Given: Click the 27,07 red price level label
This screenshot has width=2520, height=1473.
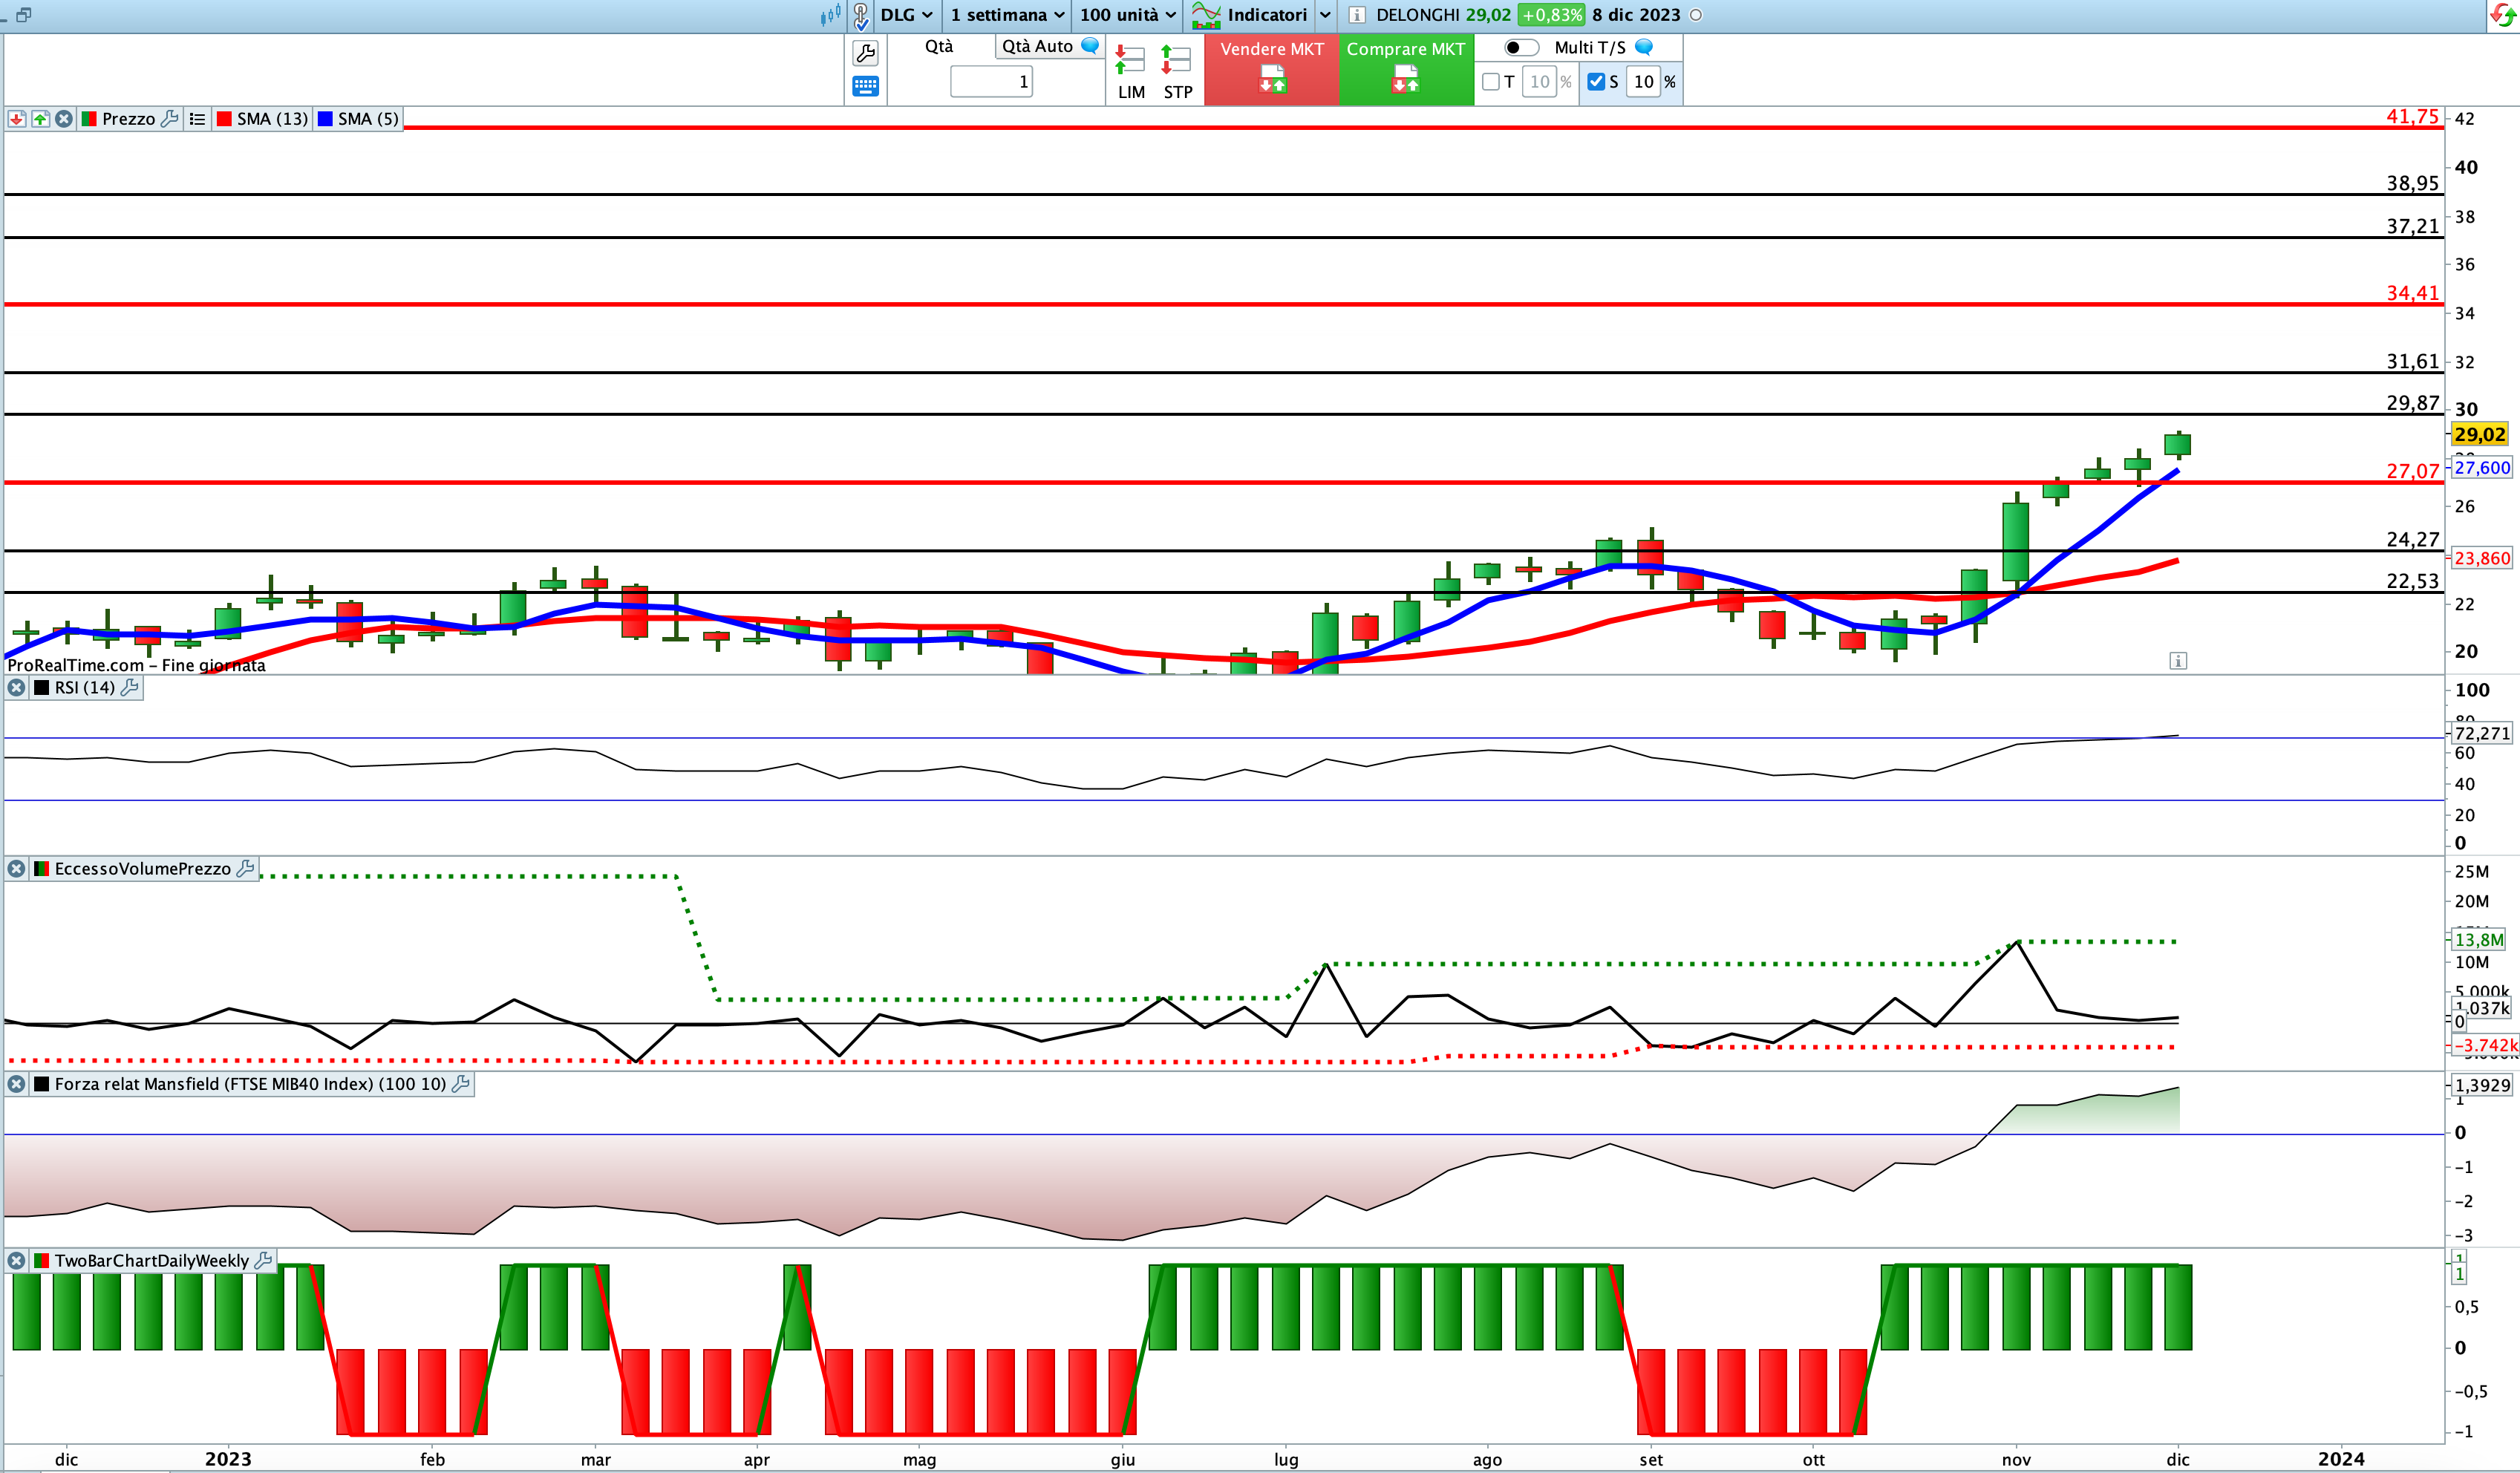Looking at the screenshot, I should pos(2413,471).
